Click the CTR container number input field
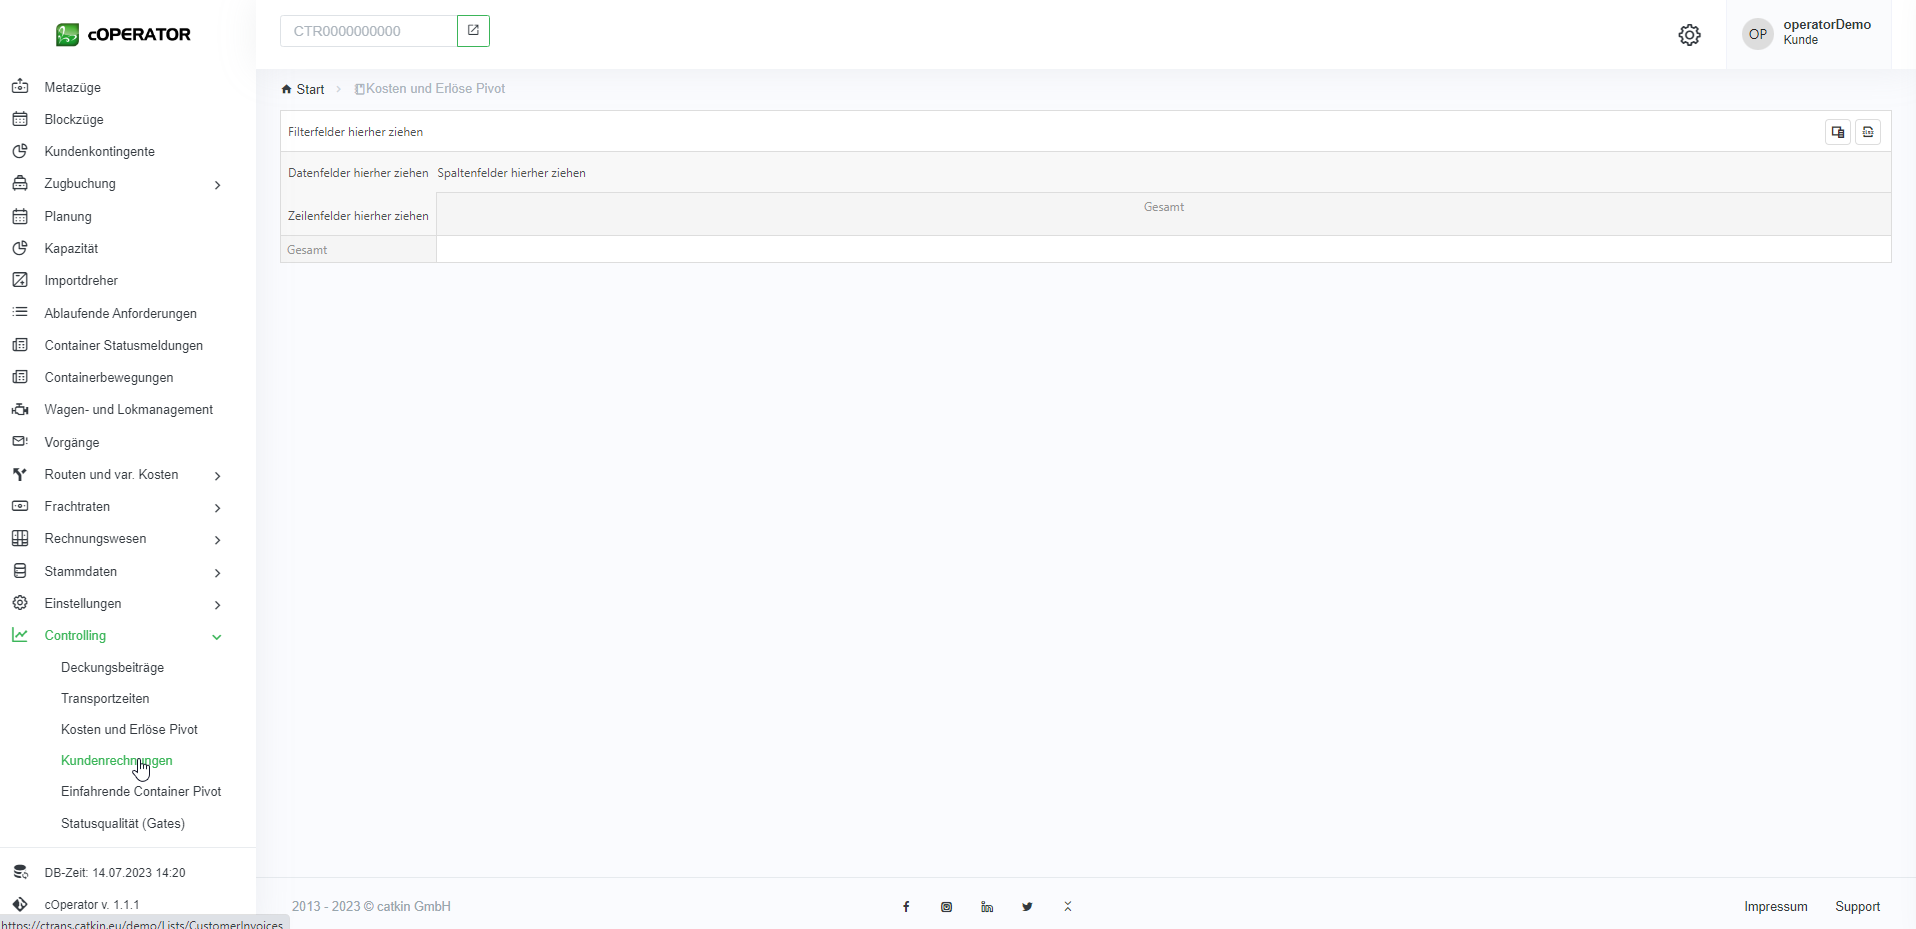Image resolution: width=1916 pixels, height=929 pixels. [368, 31]
